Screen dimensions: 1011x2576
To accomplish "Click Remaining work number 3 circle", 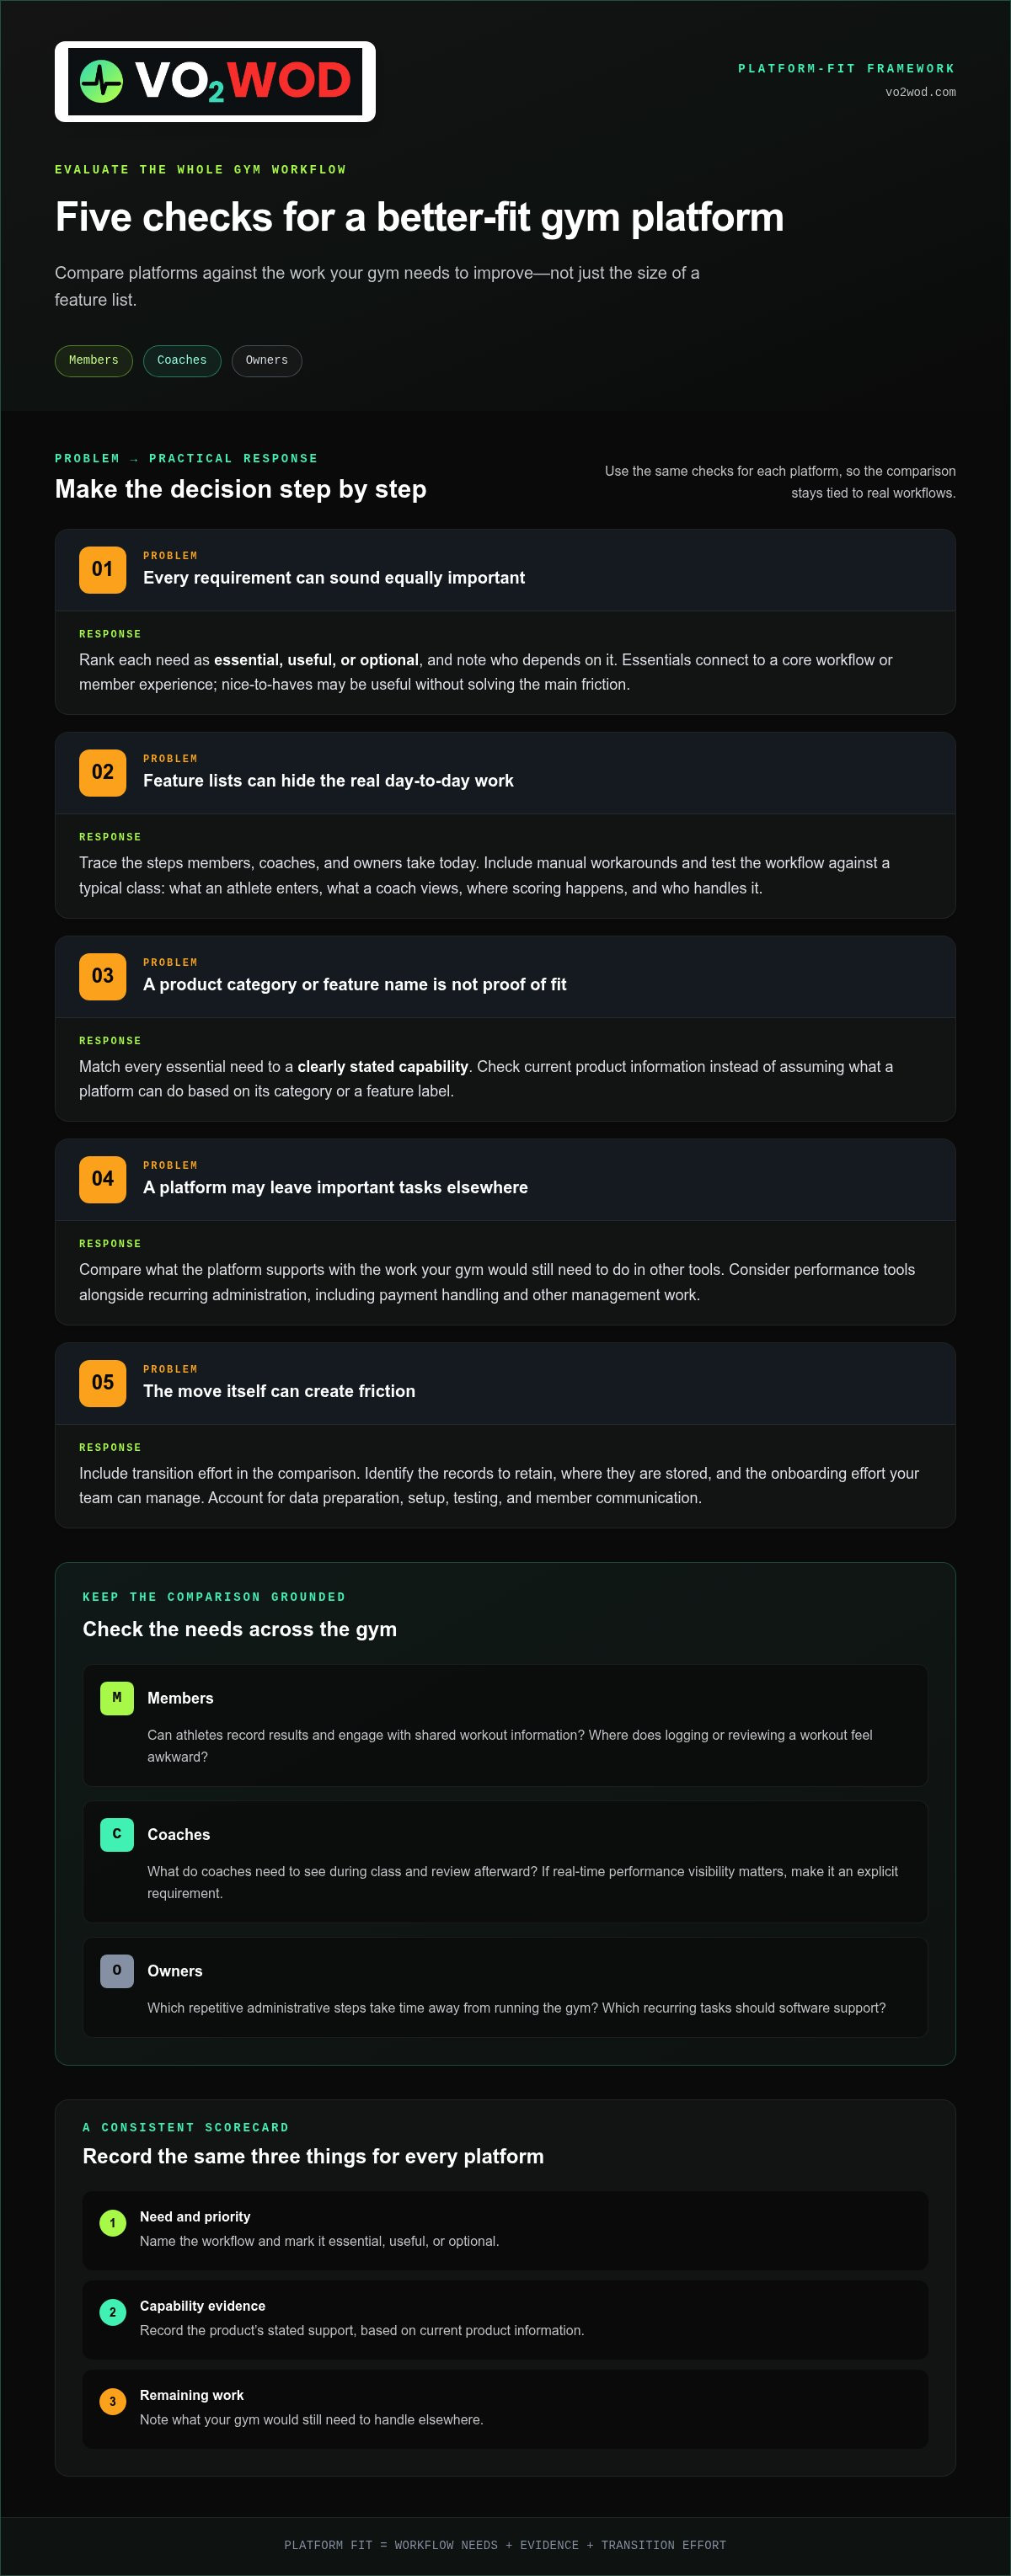I will click(x=112, y=2401).
